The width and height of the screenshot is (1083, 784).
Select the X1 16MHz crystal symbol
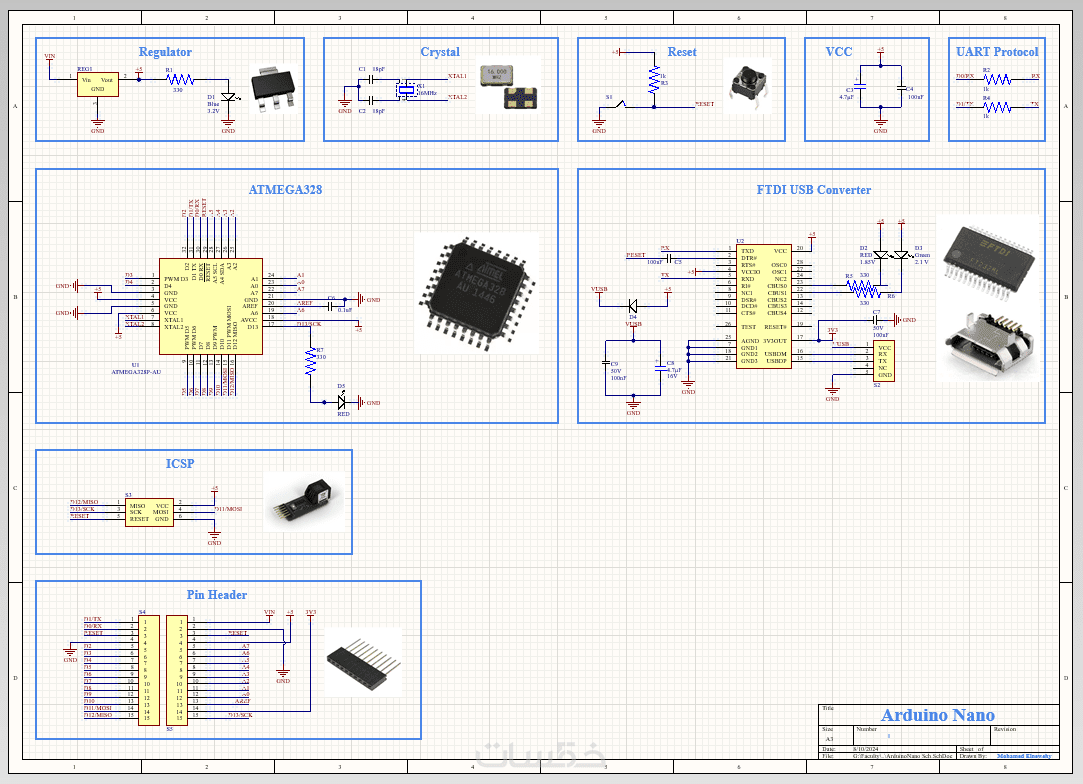(x=407, y=90)
